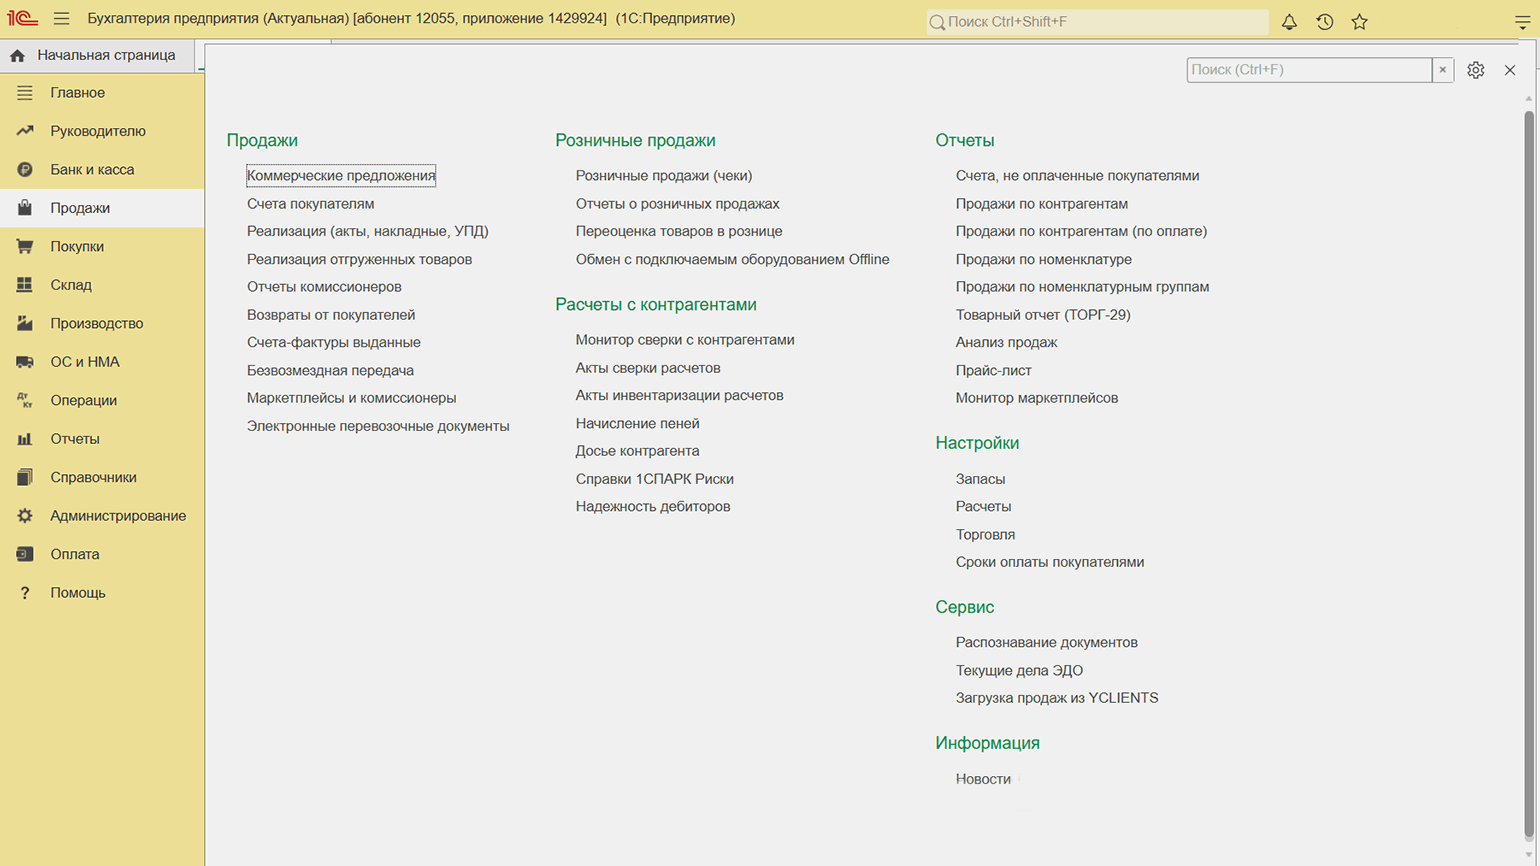Open Прайс-лист report link
The height and width of the screenshot is (866, 1540).
993,370
